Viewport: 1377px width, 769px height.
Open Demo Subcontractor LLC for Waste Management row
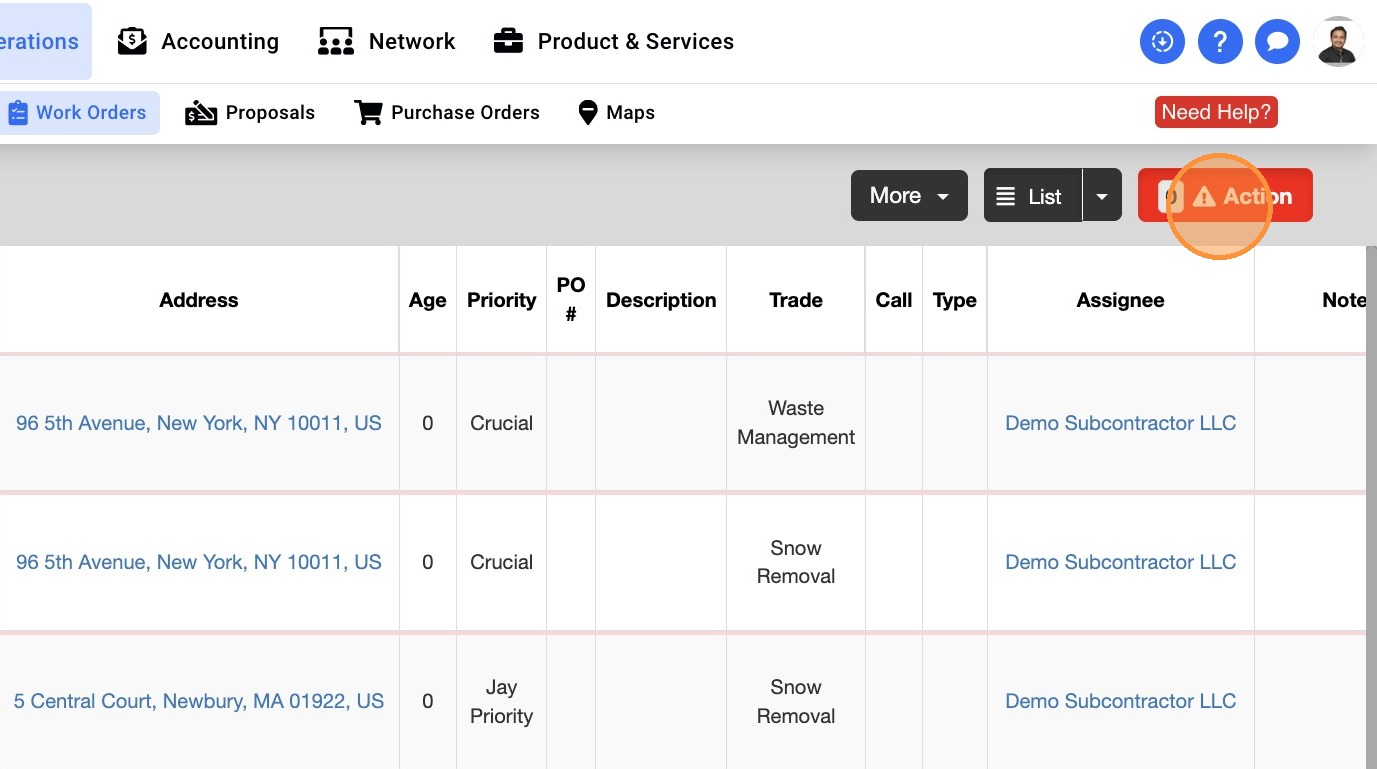[1120, 423]
